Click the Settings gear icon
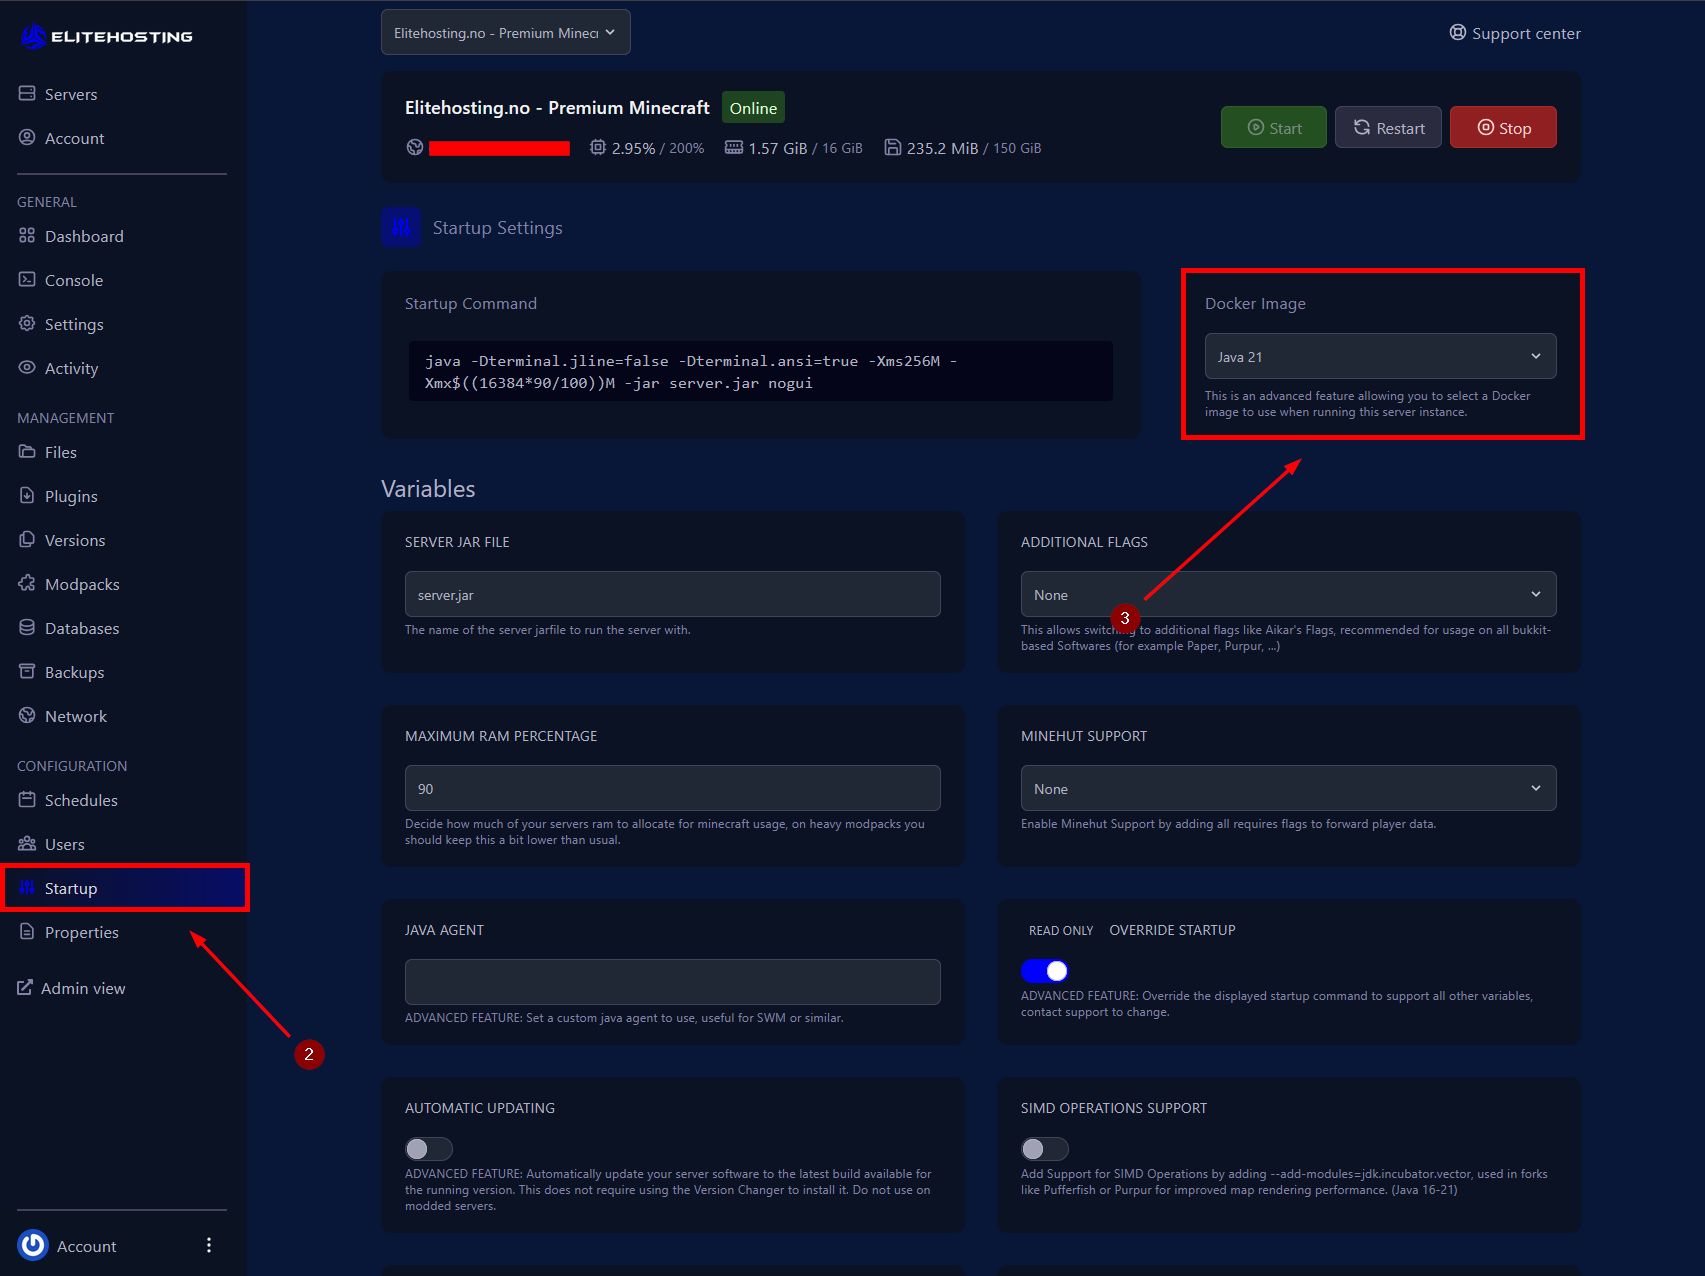The image size is (1705, 1276). tap(27, 324)
